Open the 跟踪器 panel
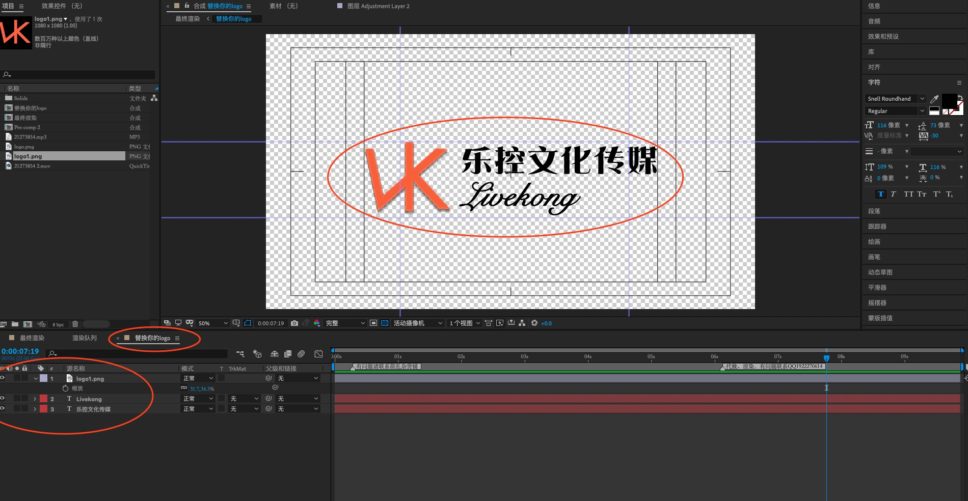 tap(877, 226)
